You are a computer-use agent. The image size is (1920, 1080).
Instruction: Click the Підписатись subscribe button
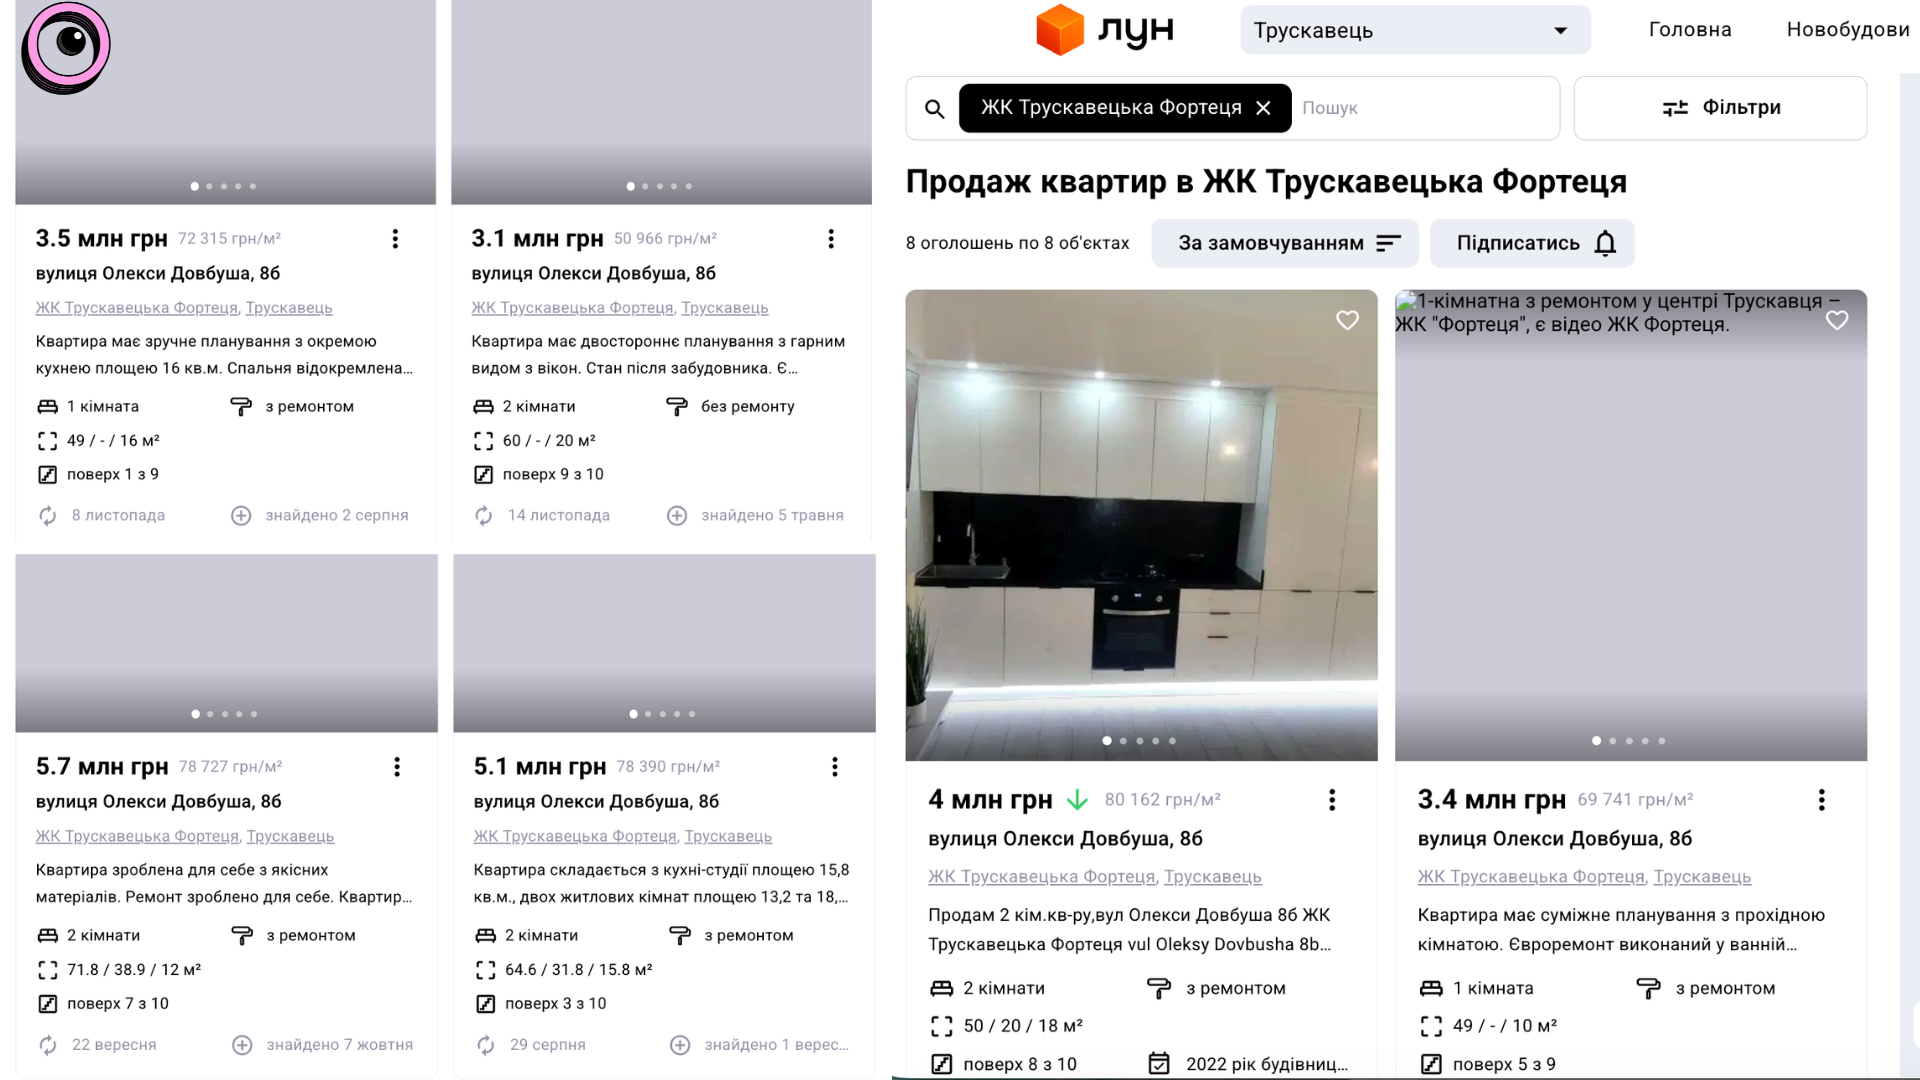click(x=1532, y=243)
